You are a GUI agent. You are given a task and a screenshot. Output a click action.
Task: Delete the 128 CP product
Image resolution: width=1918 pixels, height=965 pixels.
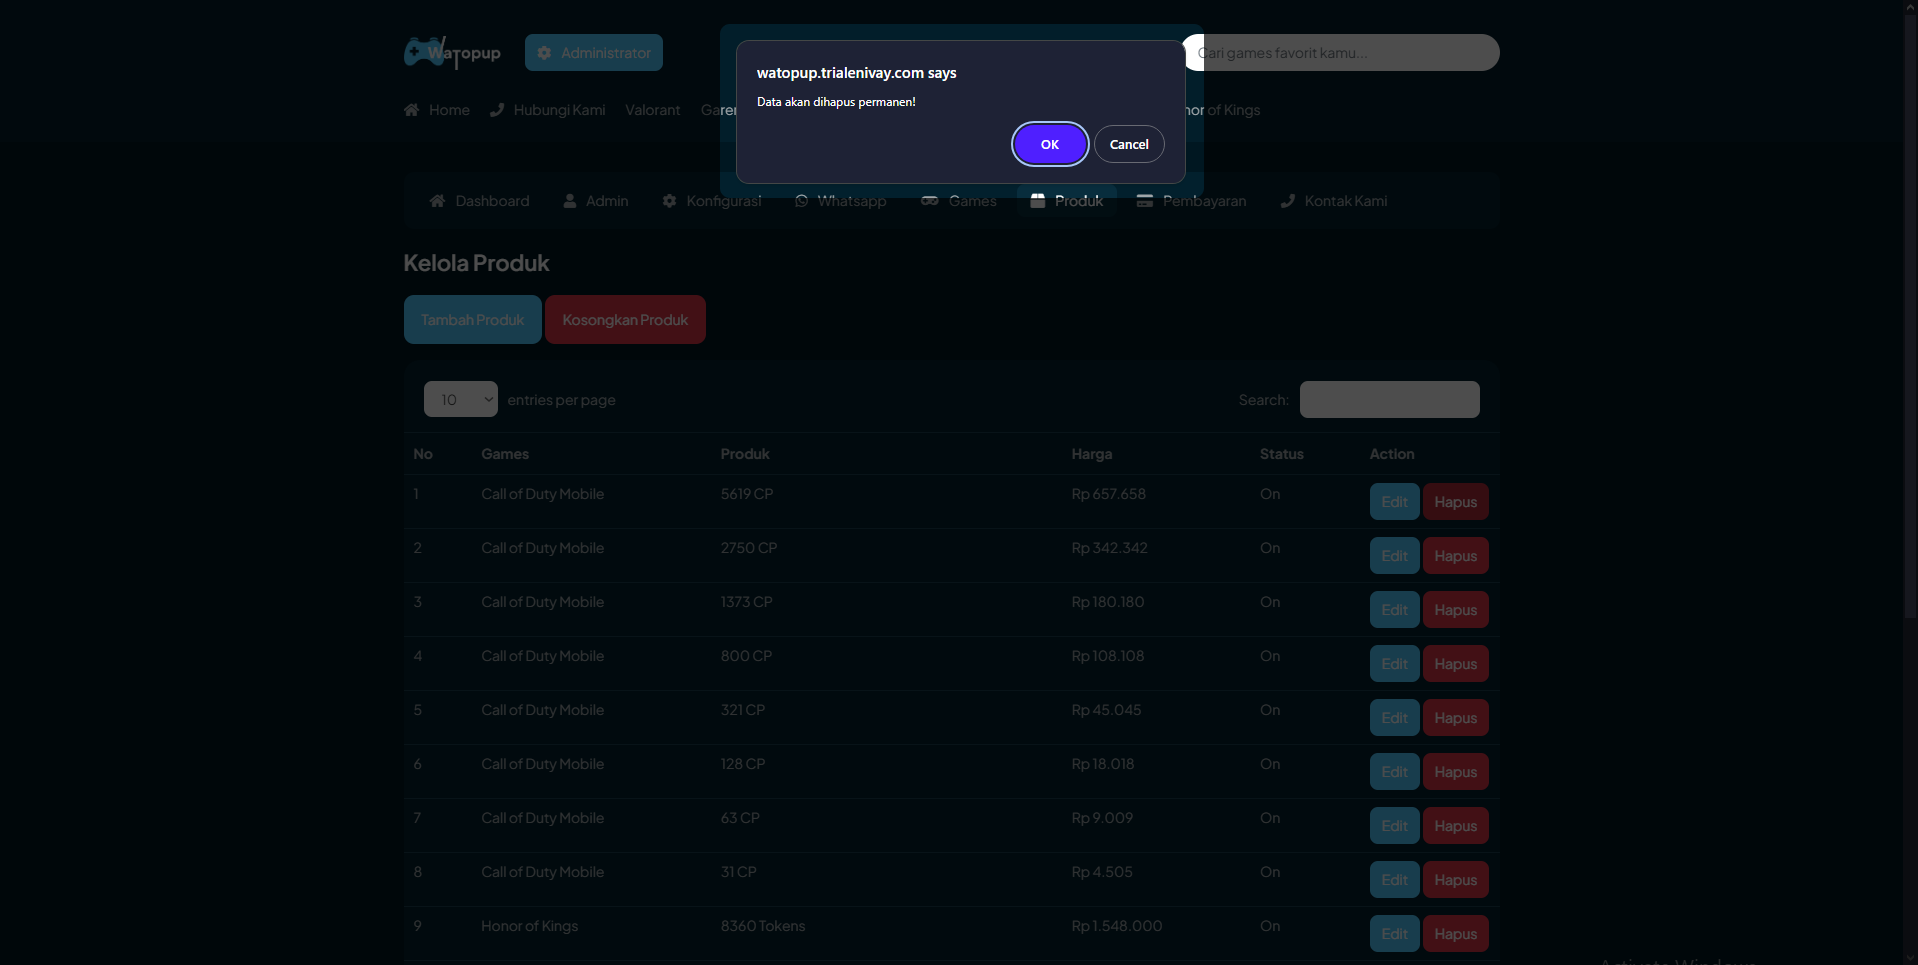1455,772
